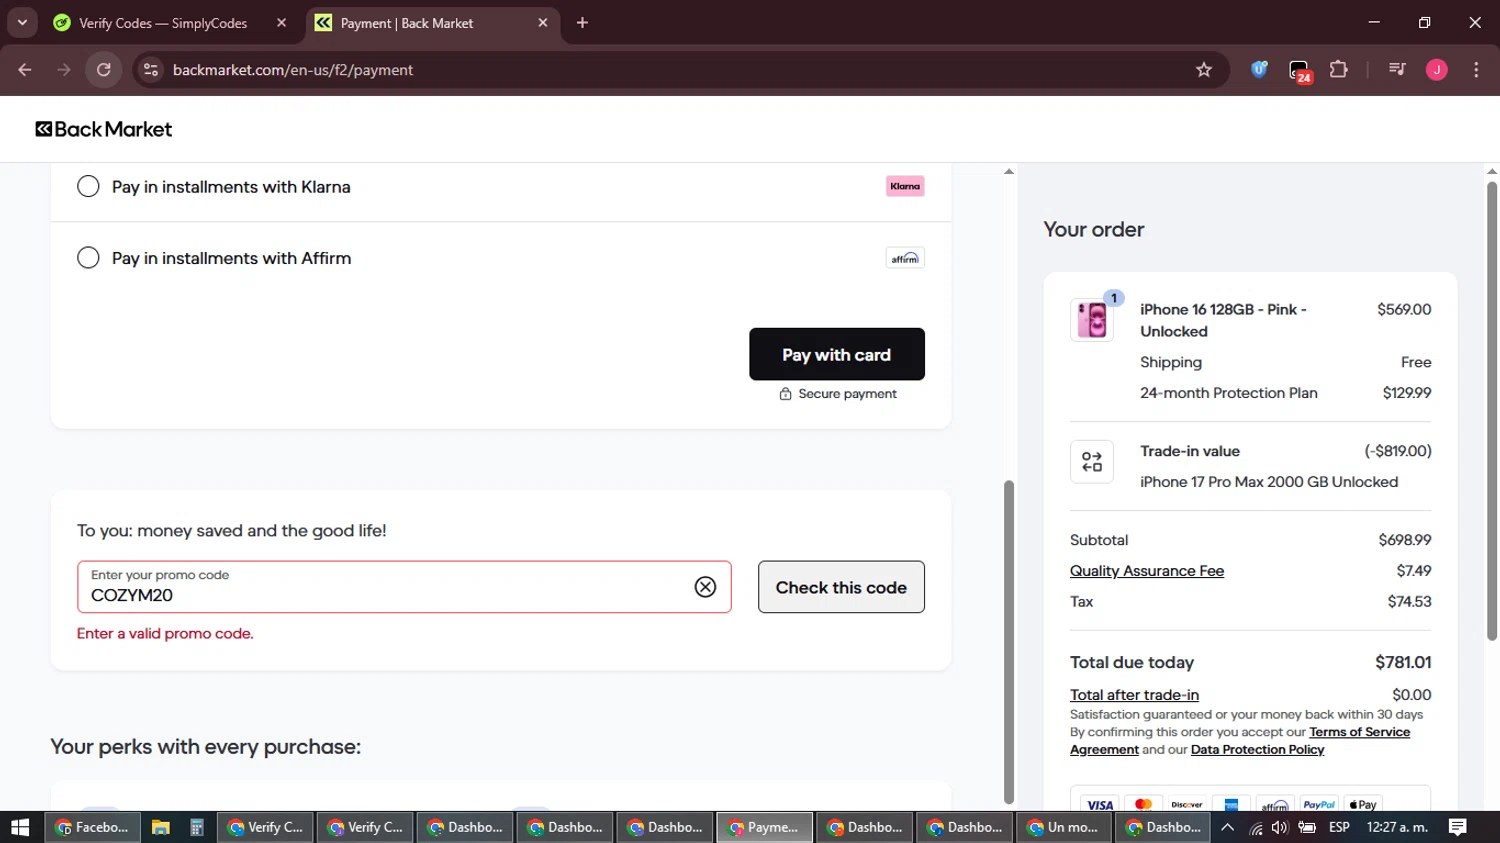Click the Tax amount $74.53
The image size is (1500, 843).
(x=1409, y=602)
